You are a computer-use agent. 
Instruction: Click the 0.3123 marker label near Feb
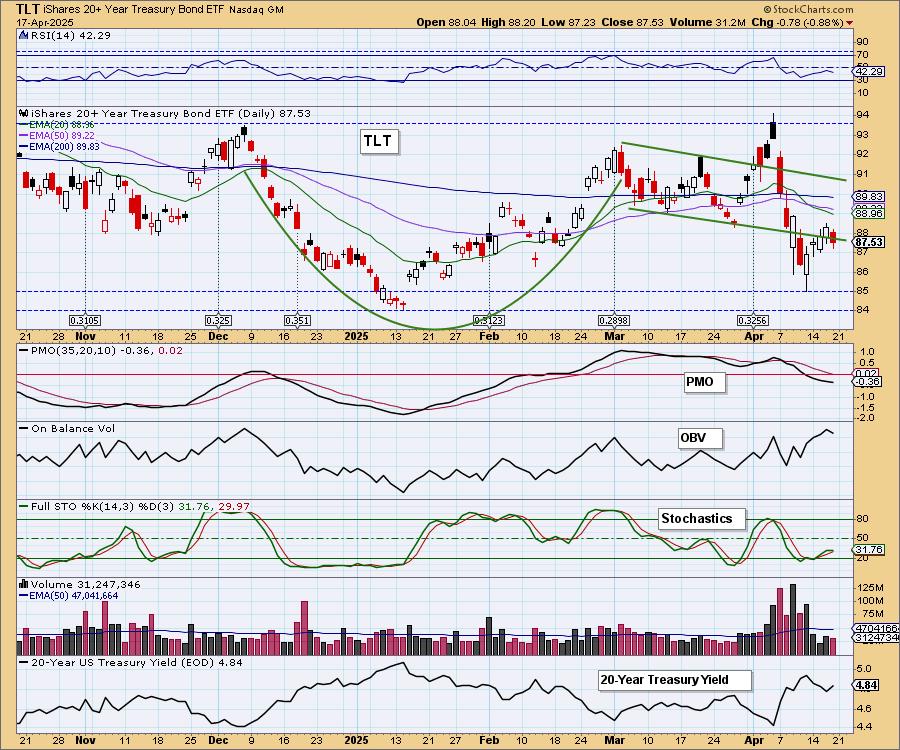[488, 320]
